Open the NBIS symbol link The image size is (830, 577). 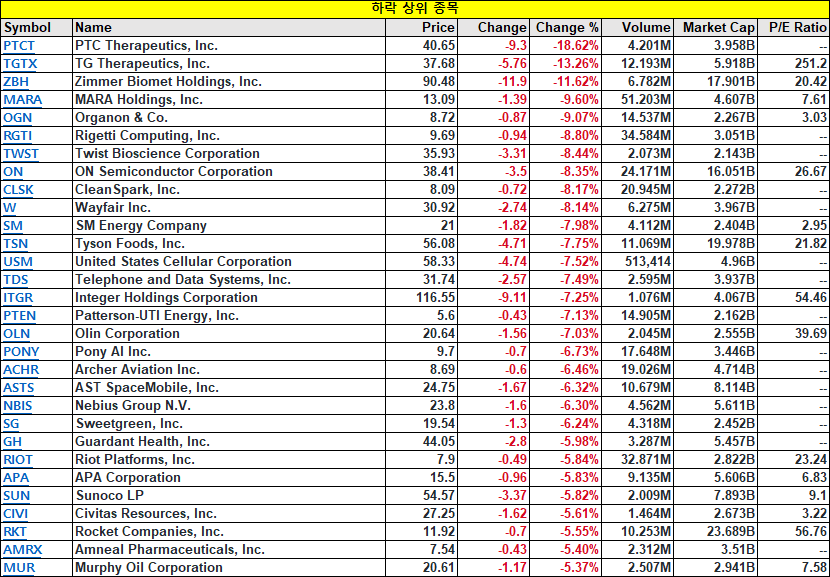17,405
